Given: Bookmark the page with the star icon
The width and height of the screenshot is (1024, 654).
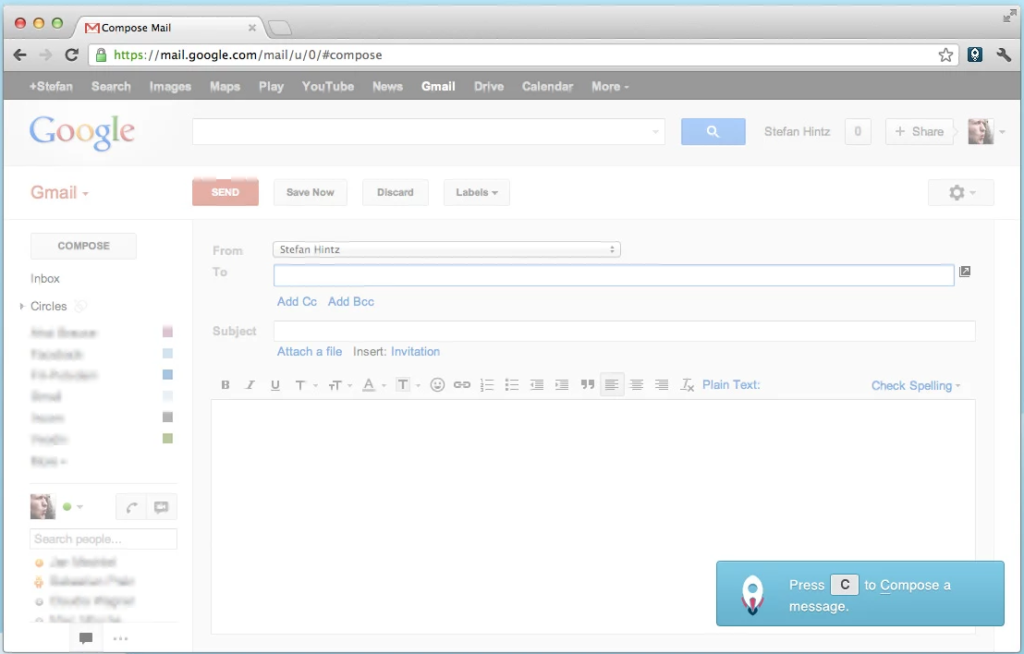Looking at the screenshot, I should [x=946, y=55].
